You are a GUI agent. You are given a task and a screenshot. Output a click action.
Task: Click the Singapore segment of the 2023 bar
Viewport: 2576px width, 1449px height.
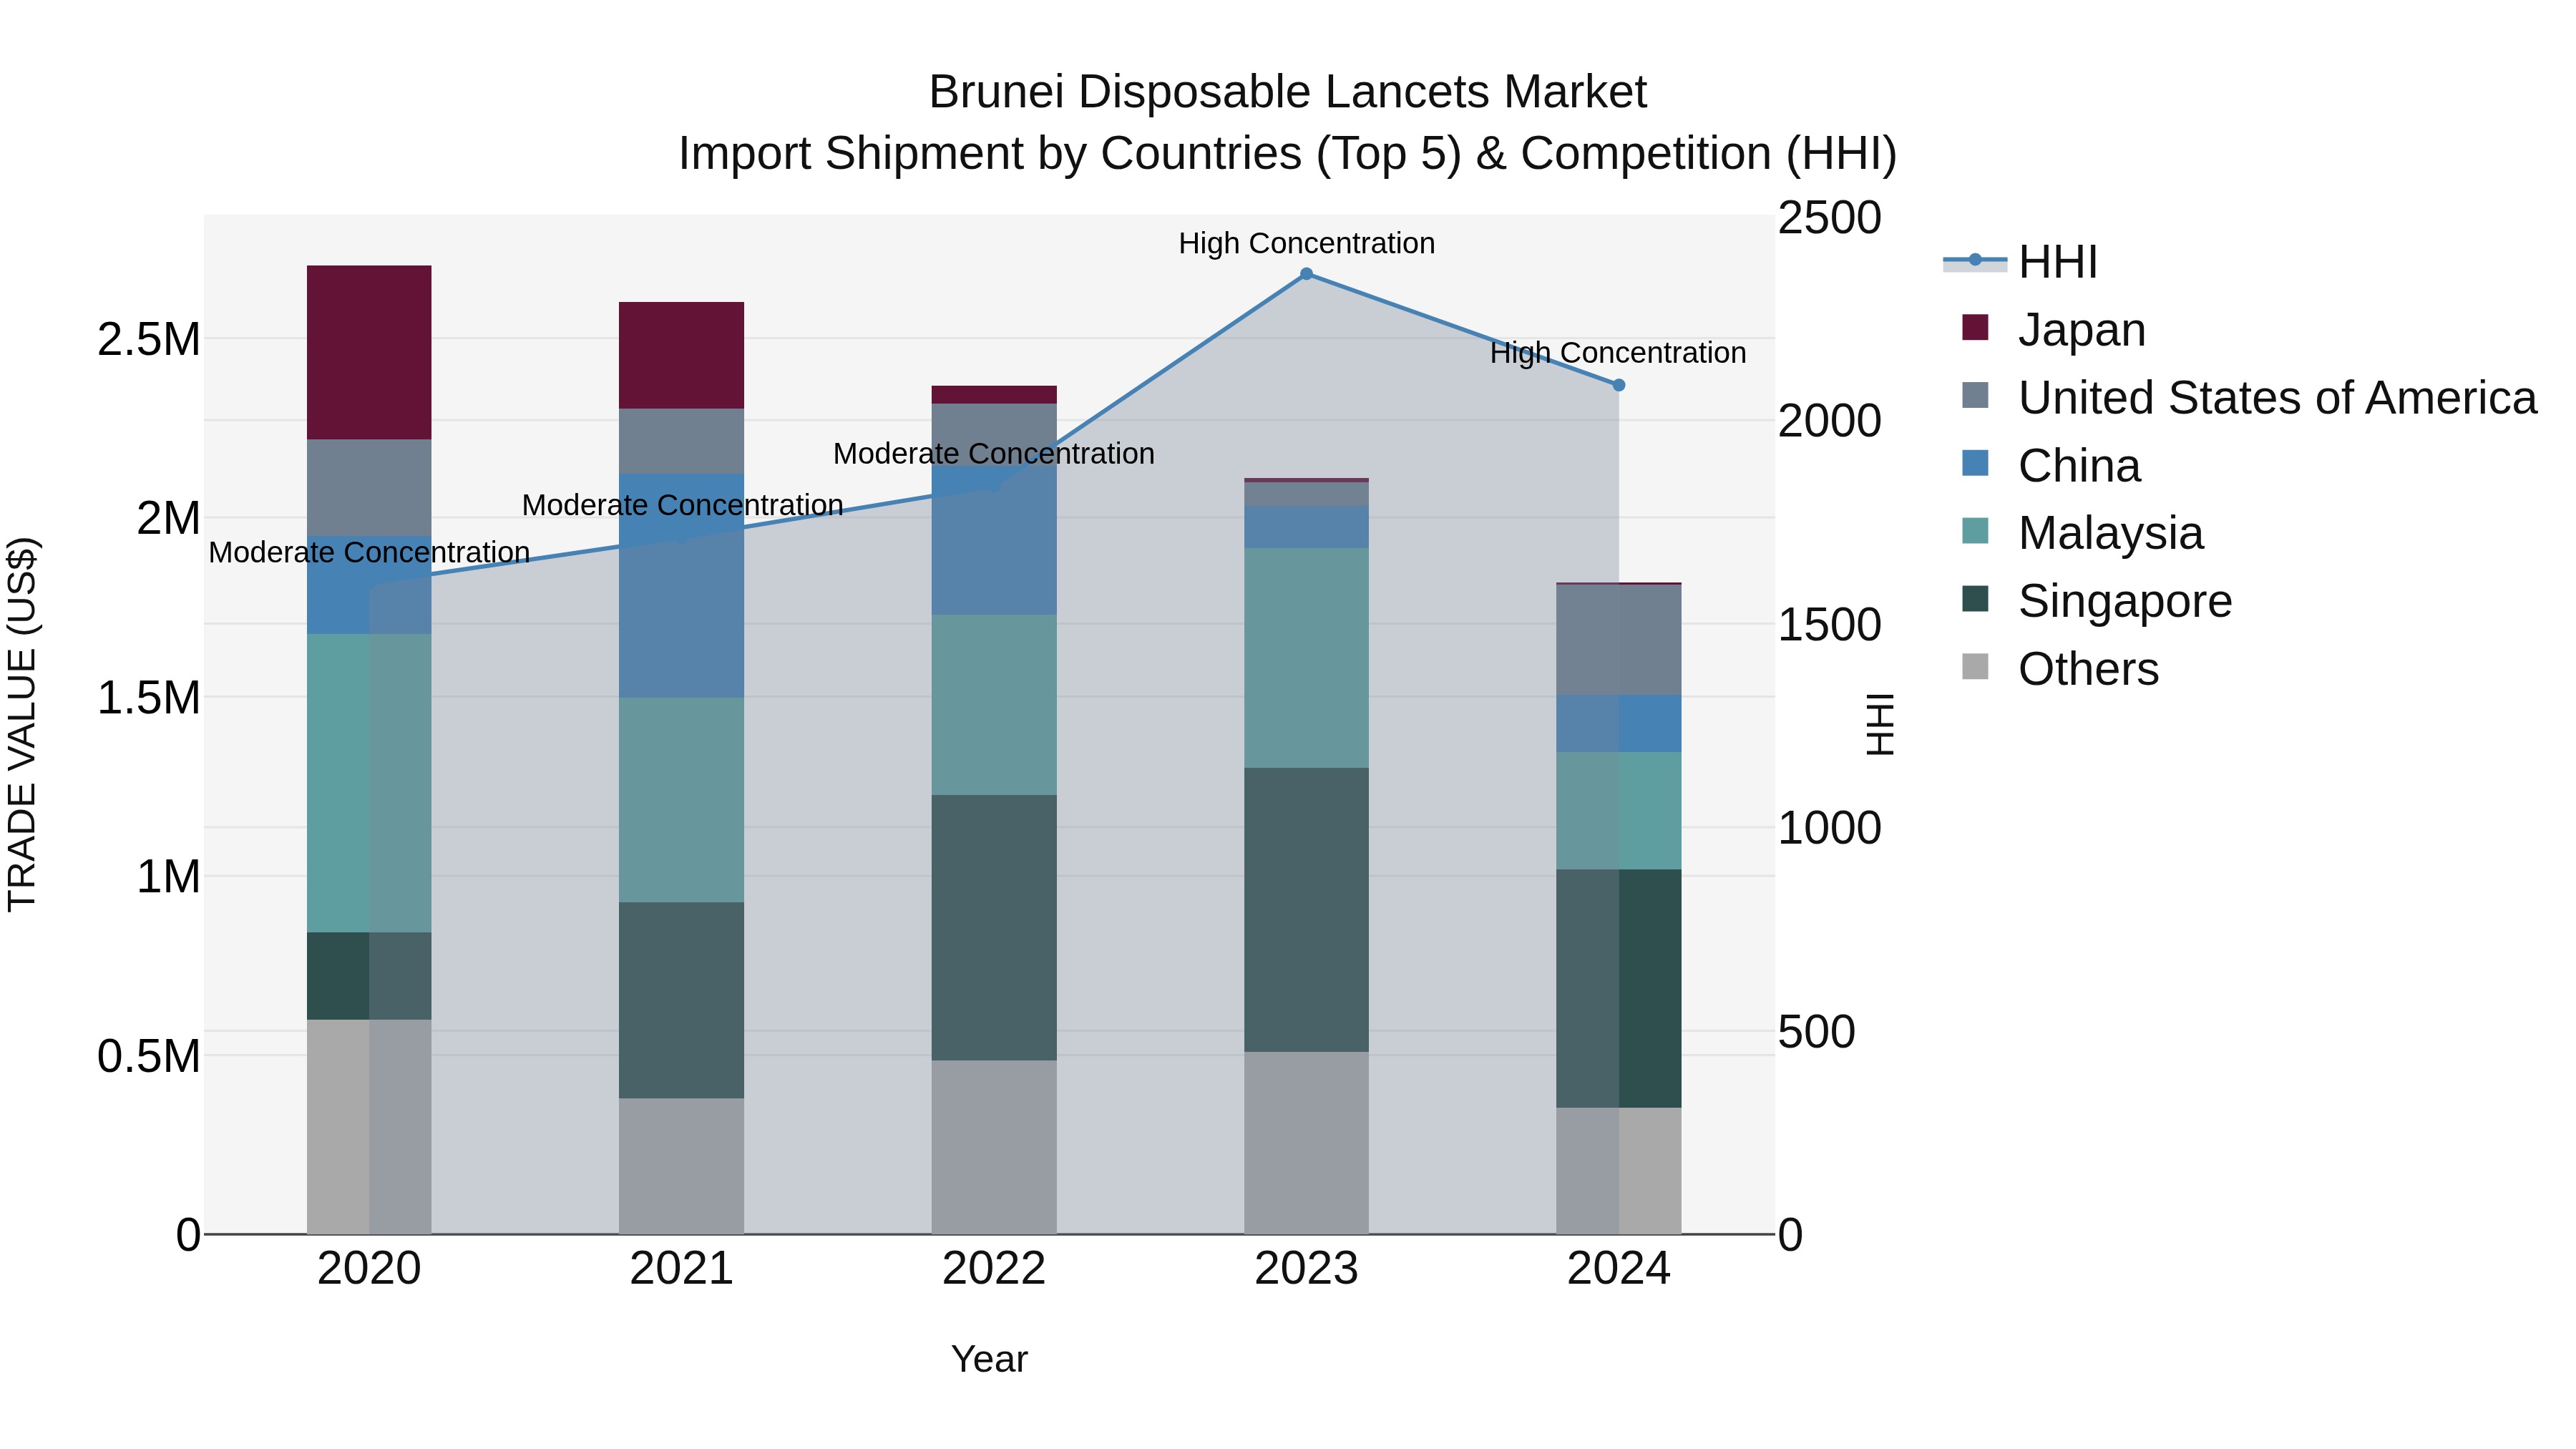(x=1306, y=910)
